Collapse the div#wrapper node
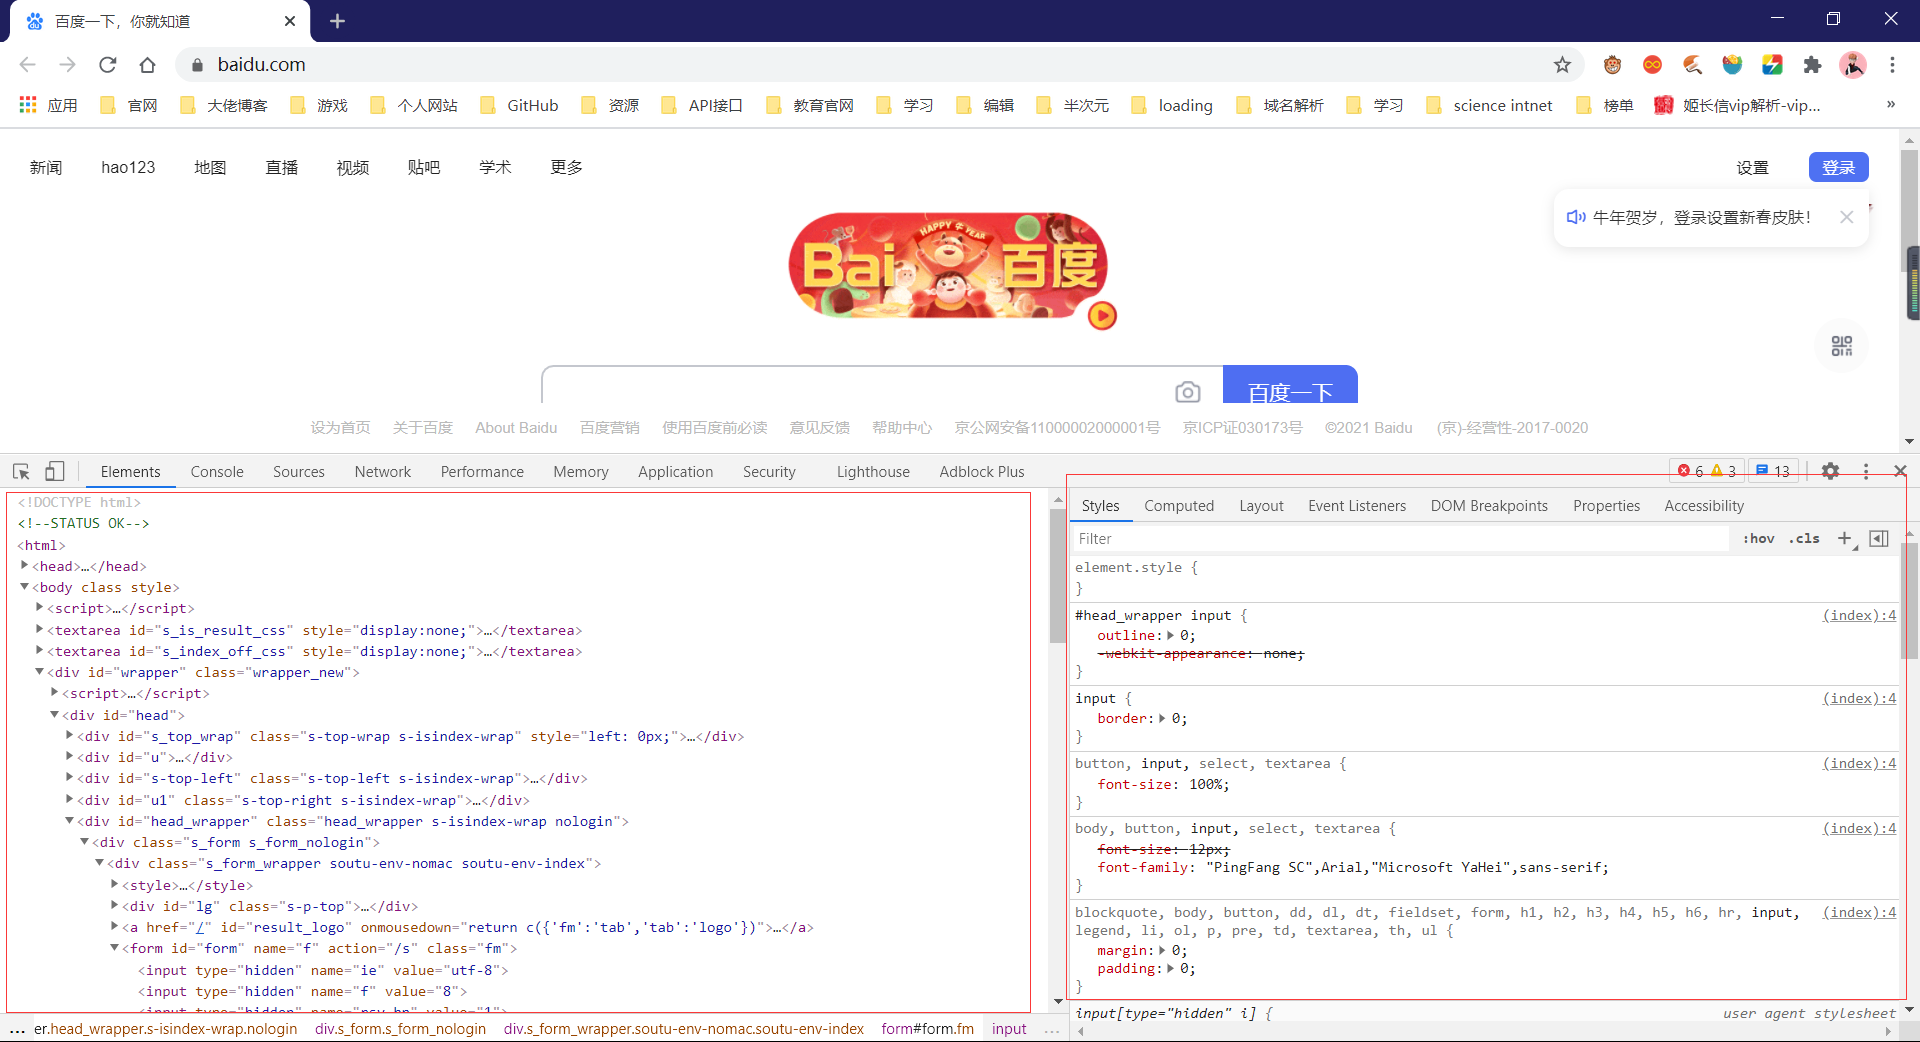Viewport: 1920px width, 1042px height. pos(40,672)
